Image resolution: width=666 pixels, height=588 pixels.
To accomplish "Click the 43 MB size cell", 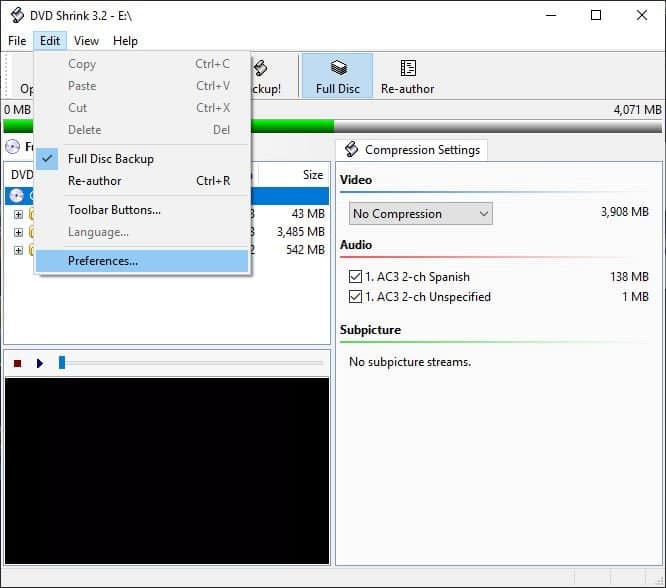I will (x=308, y=214).
